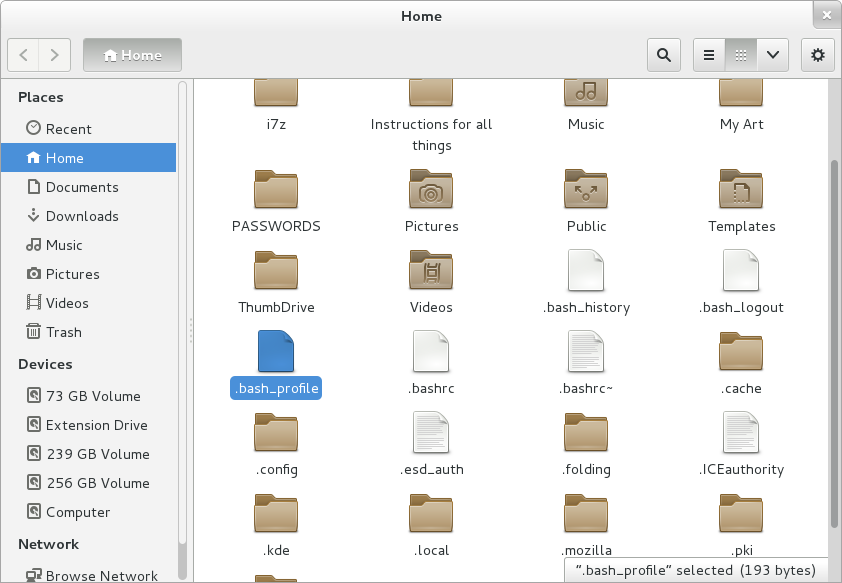
Task: Select the .kde folder icon
Action: click(276, 513)
